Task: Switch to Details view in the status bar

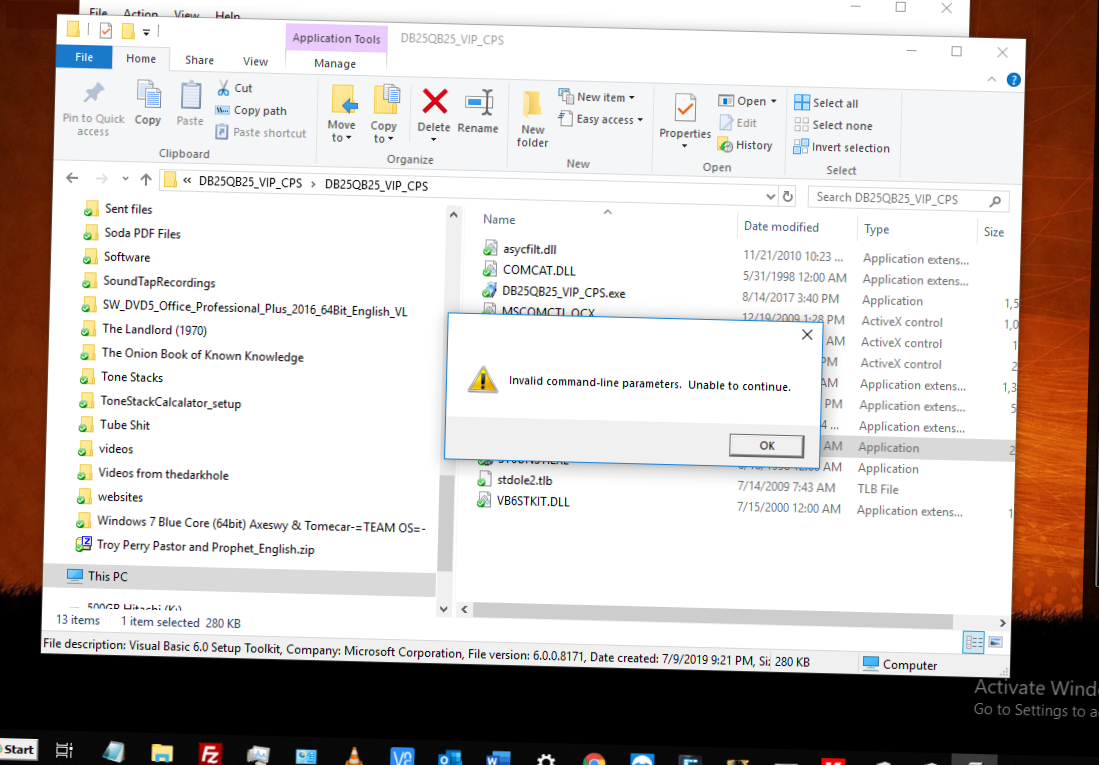Action: 974,642
